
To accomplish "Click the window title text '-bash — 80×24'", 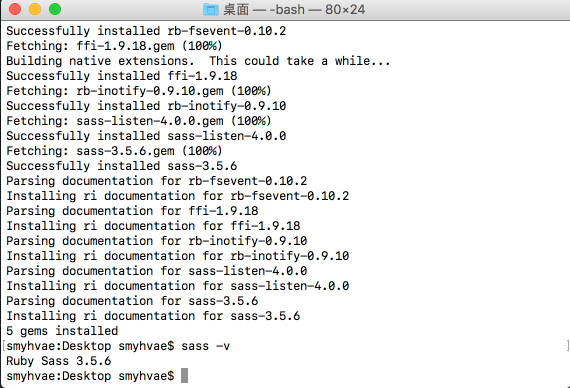I will point(317,9).
